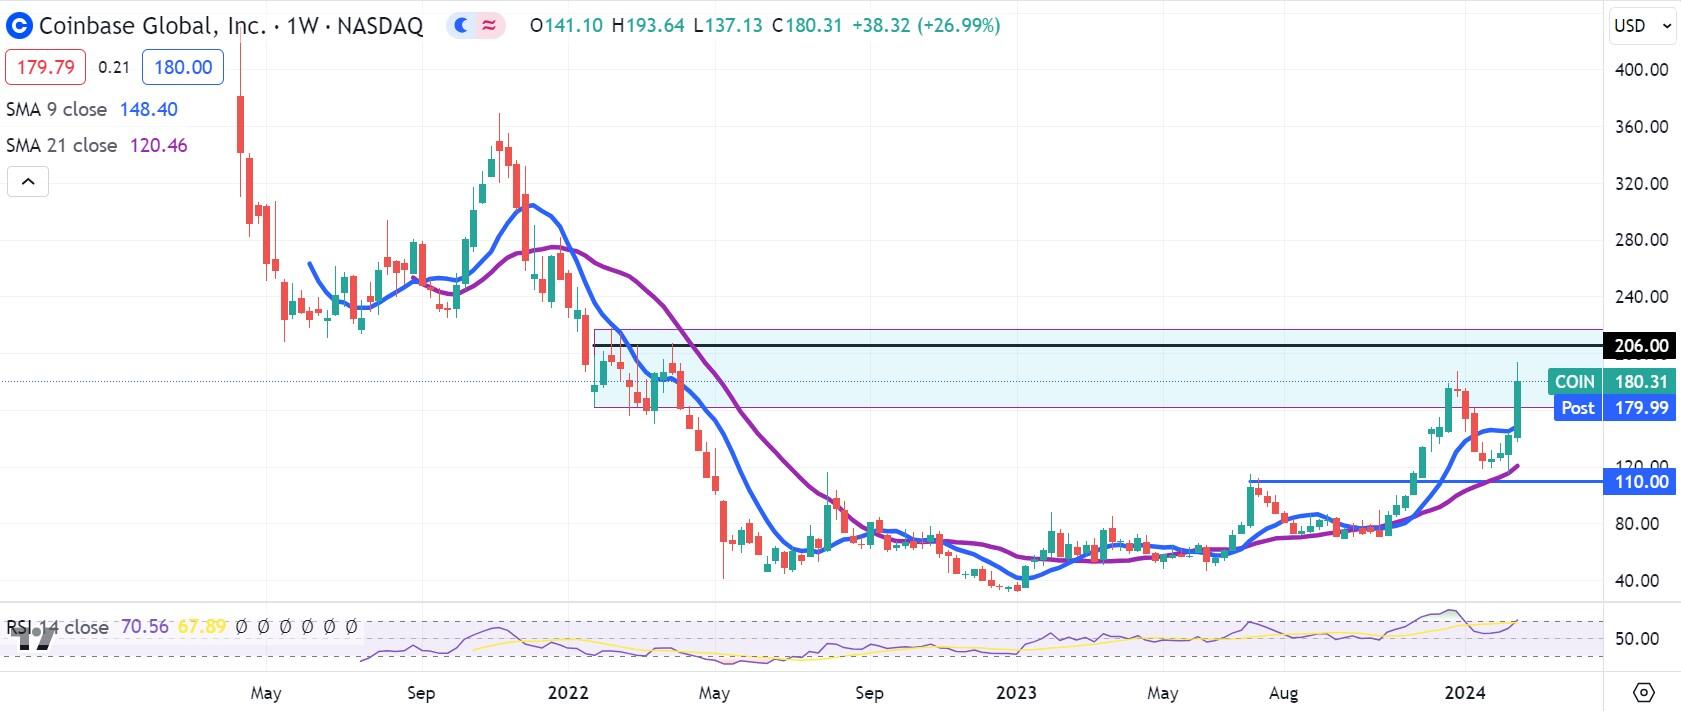Open chart settings via the hexagon gear icon
This screenshot has width=1681, height=711.
point(1643,692)
